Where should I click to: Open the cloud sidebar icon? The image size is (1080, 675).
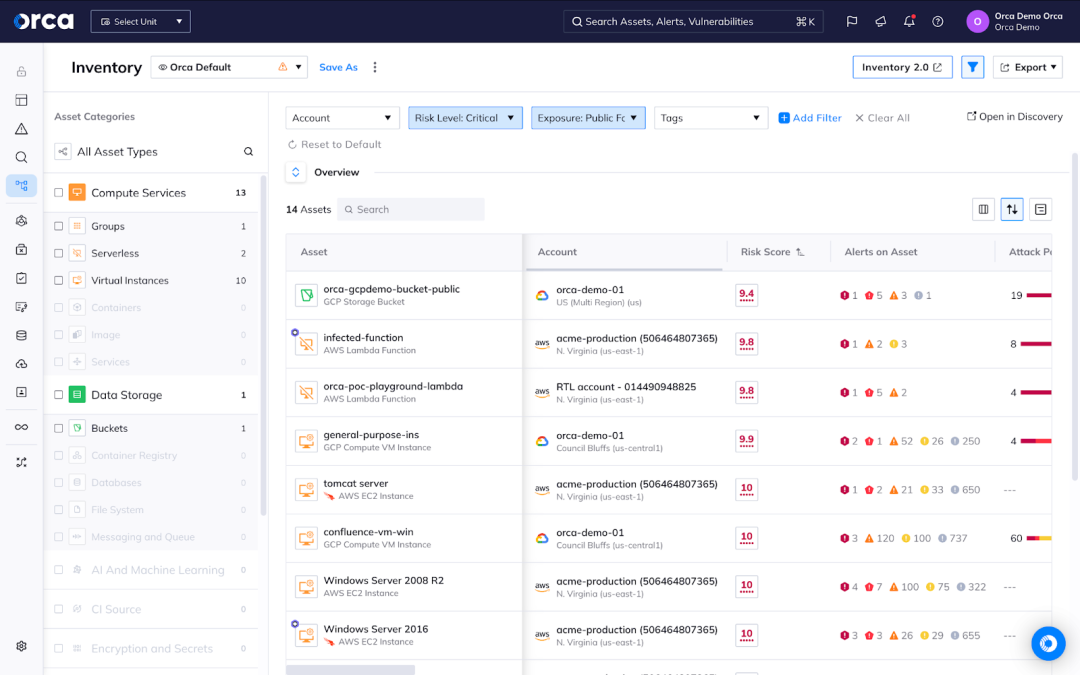click(x=21, y=364)
